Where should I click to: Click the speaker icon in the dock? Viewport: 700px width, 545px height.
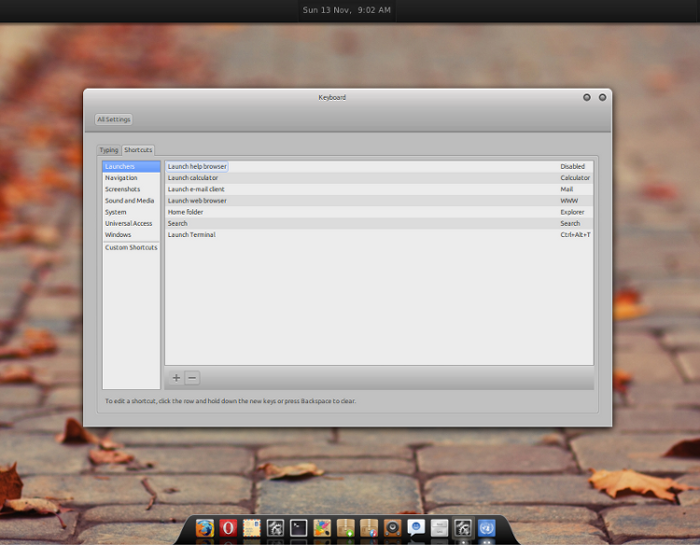(393, 528)
